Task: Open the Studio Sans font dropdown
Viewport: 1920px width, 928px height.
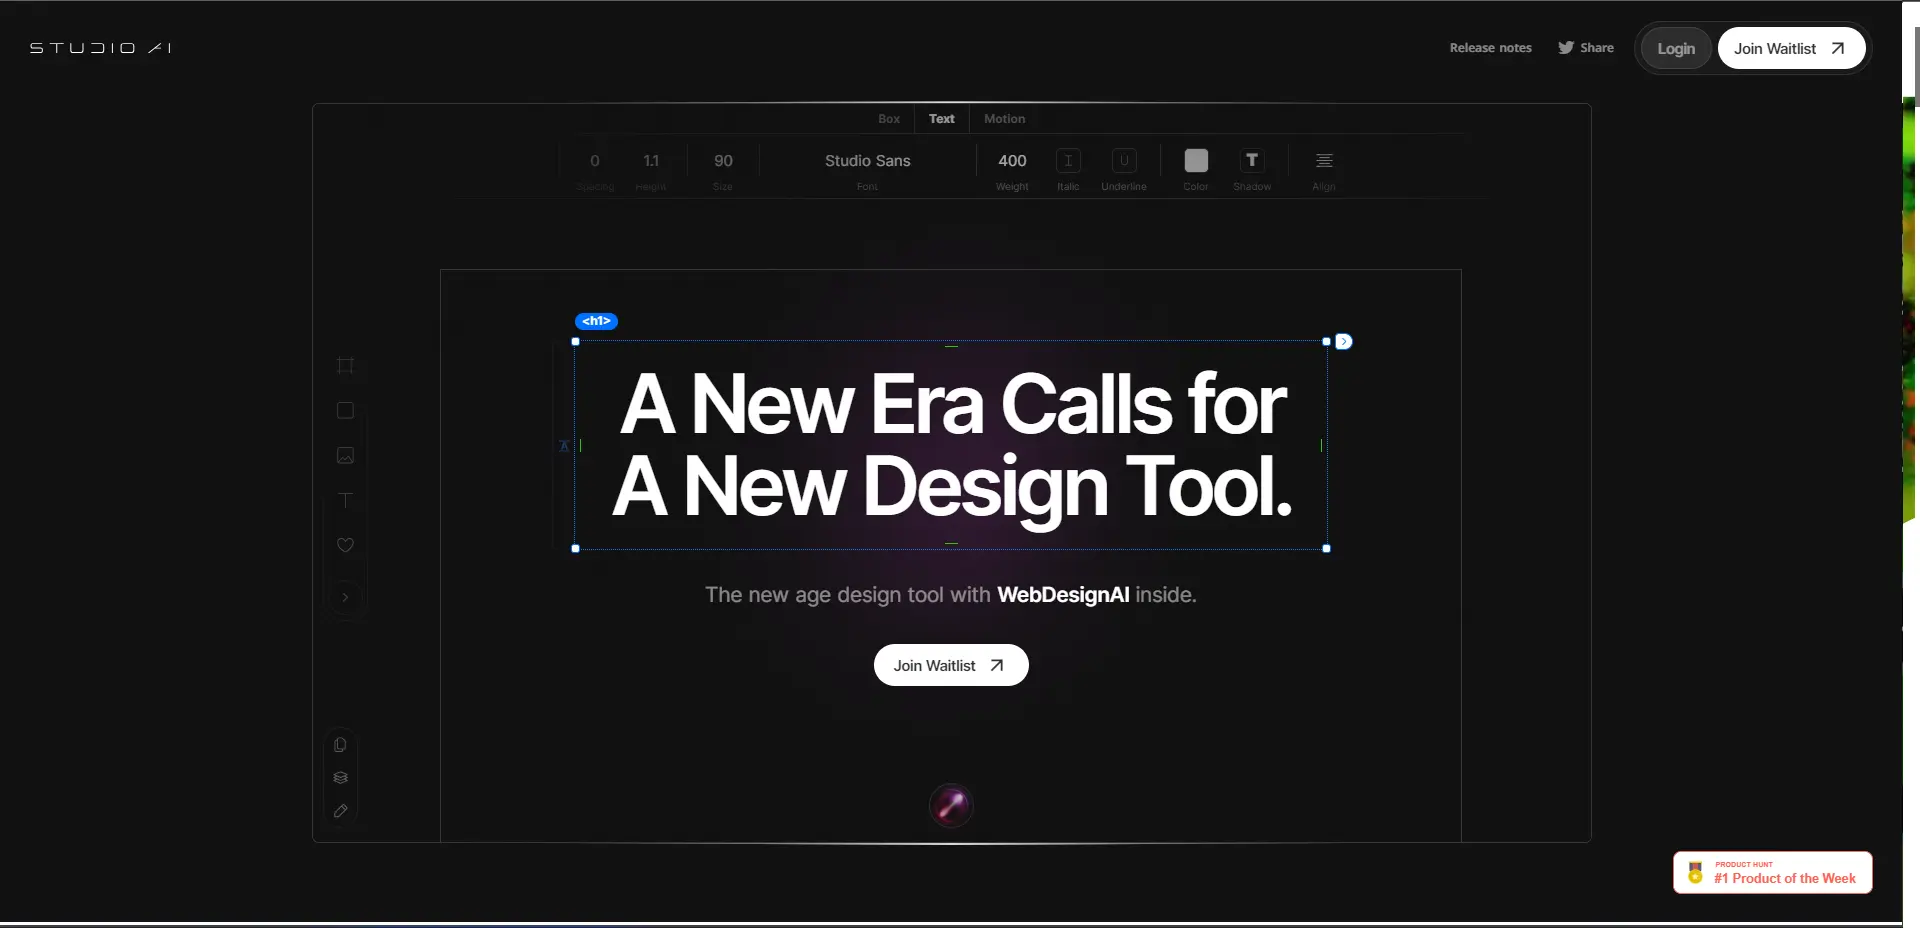Action: 867,161
